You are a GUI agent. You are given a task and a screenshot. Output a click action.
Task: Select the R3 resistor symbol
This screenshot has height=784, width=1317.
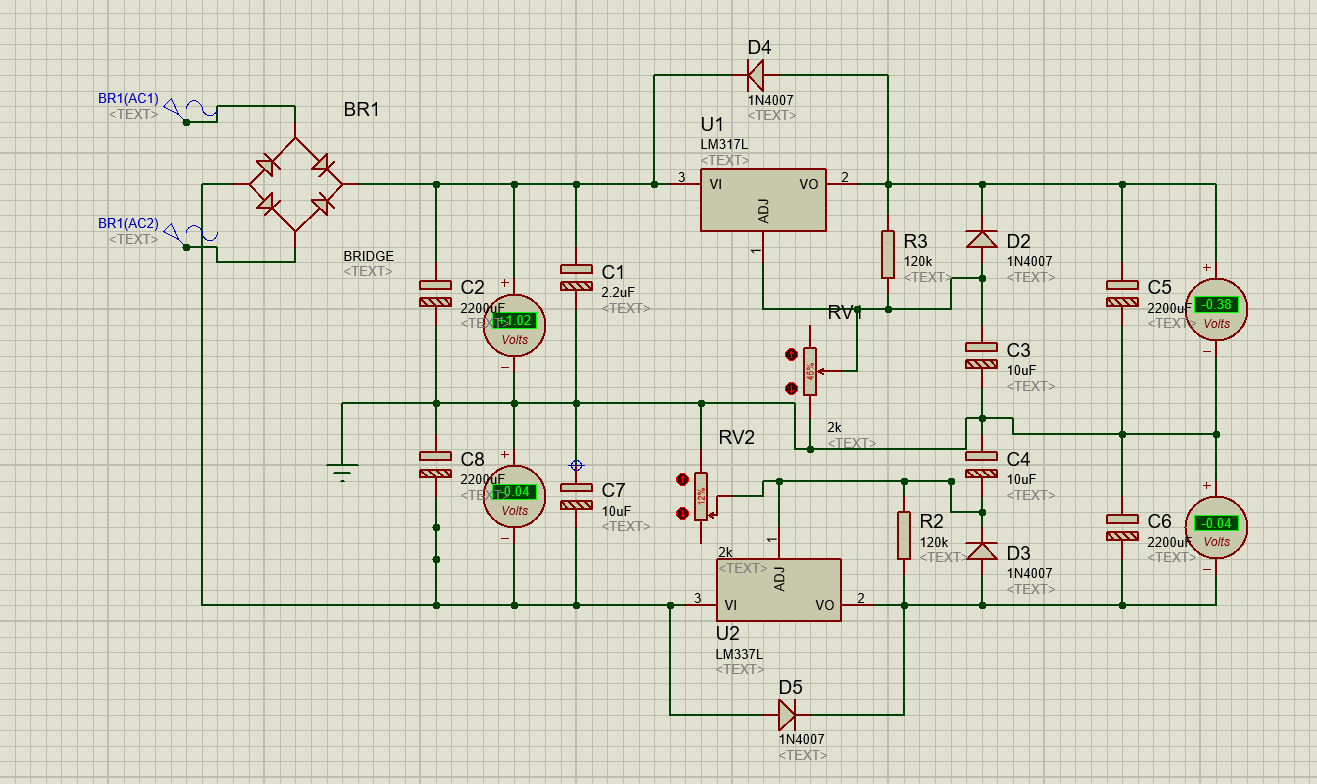pos(887,254)
